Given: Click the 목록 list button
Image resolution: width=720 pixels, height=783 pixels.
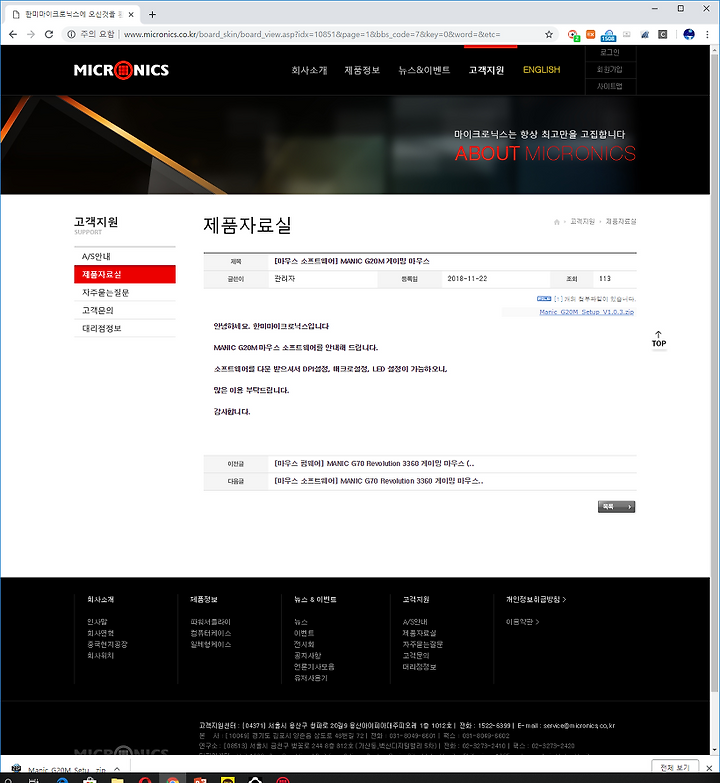Looking at the screenshot, I should [x=616, y=507].
